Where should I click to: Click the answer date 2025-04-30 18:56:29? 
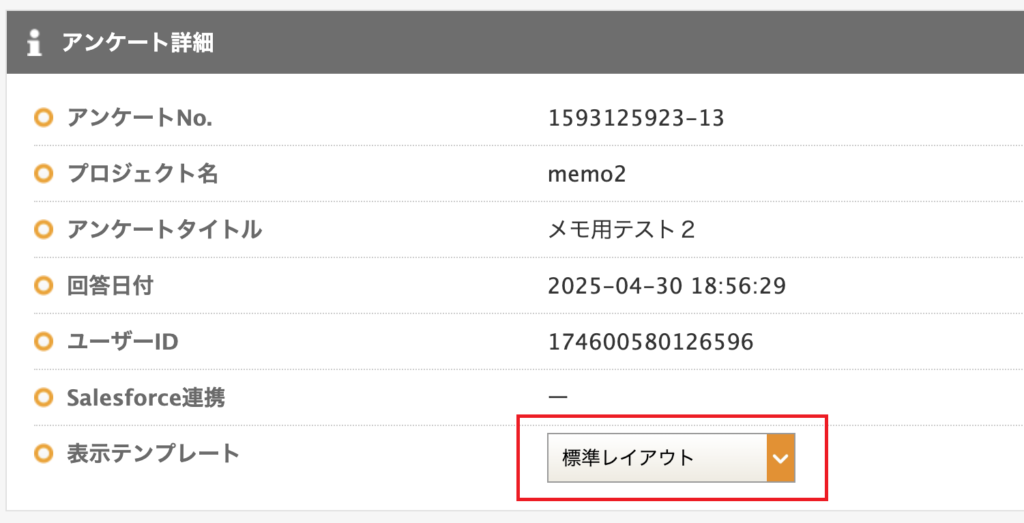[667, 286]
